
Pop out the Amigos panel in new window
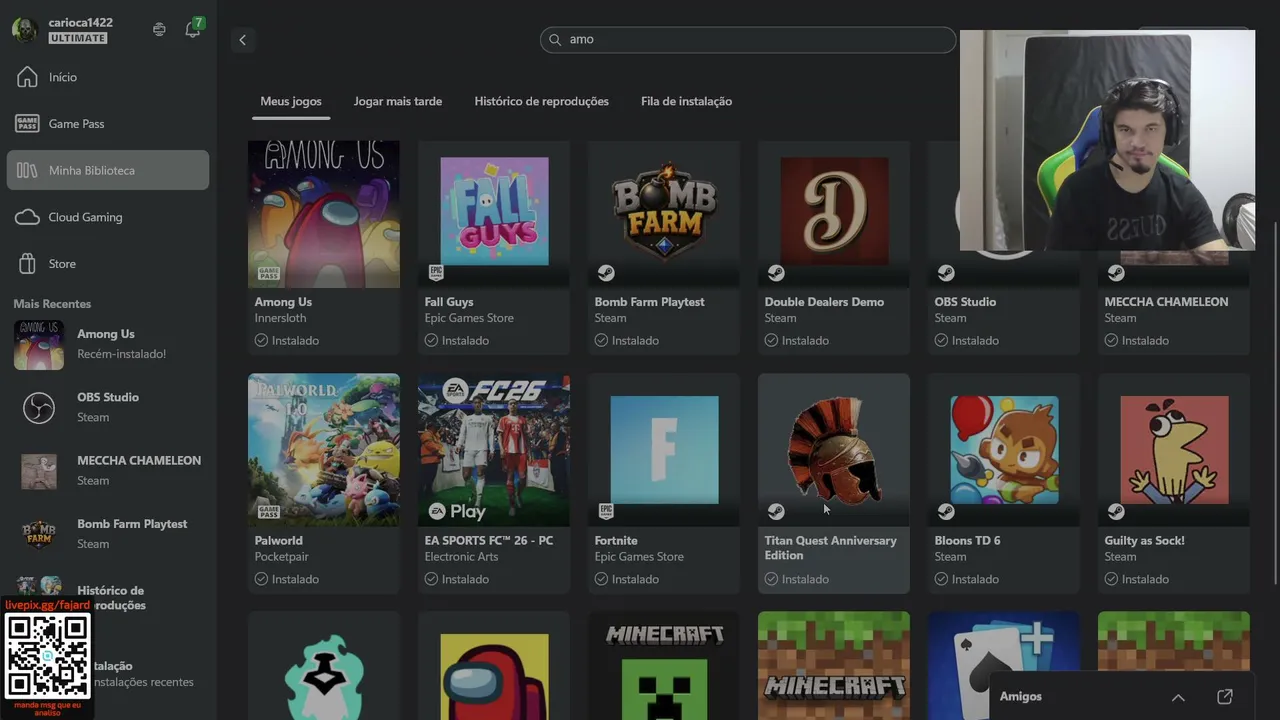point(1225,697)
